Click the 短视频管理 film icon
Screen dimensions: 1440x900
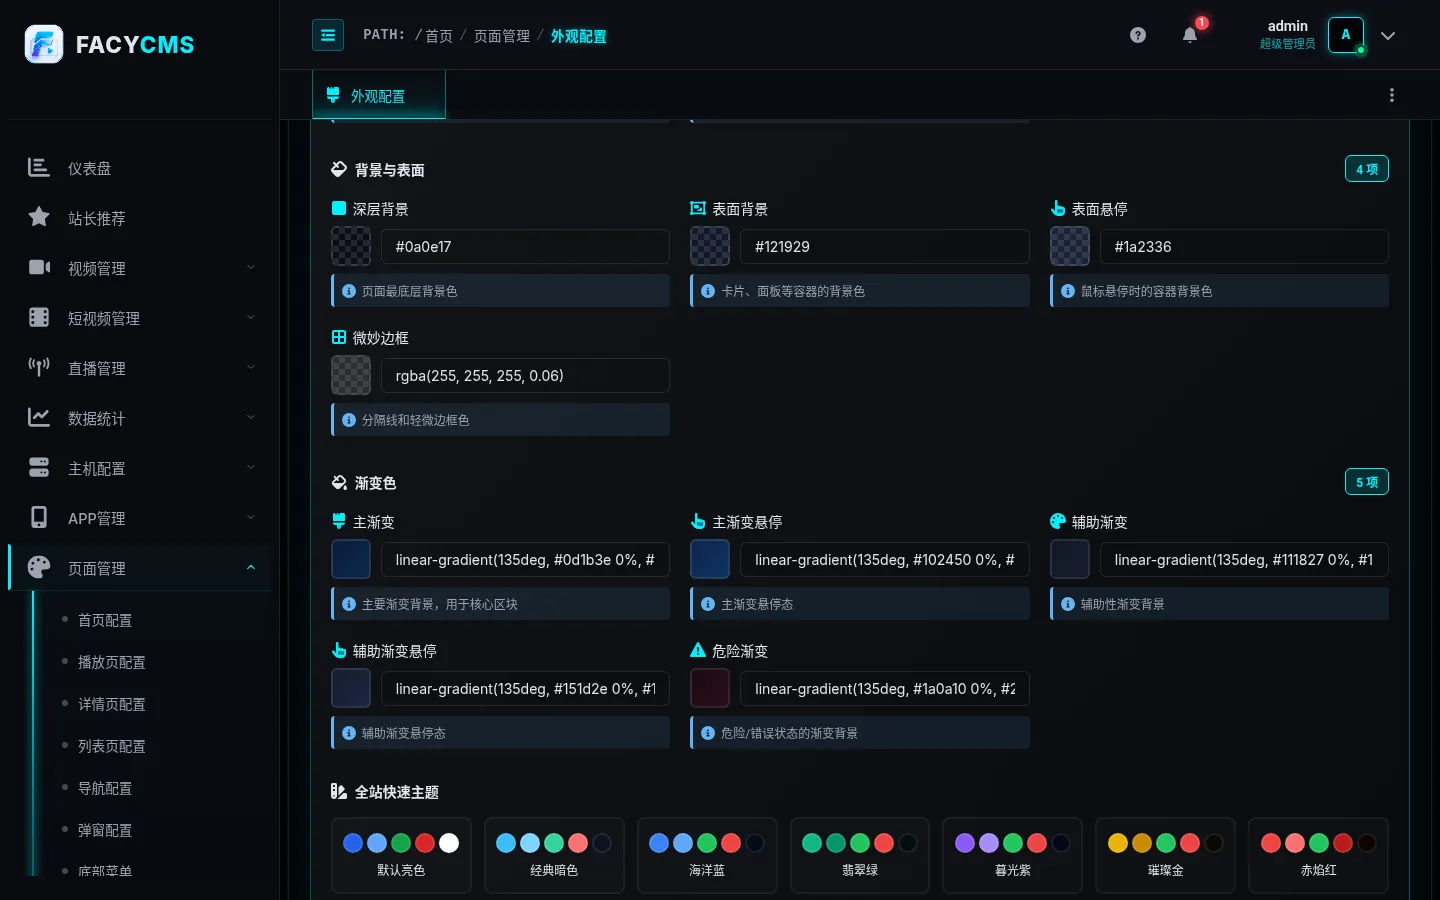pos(39,317)
